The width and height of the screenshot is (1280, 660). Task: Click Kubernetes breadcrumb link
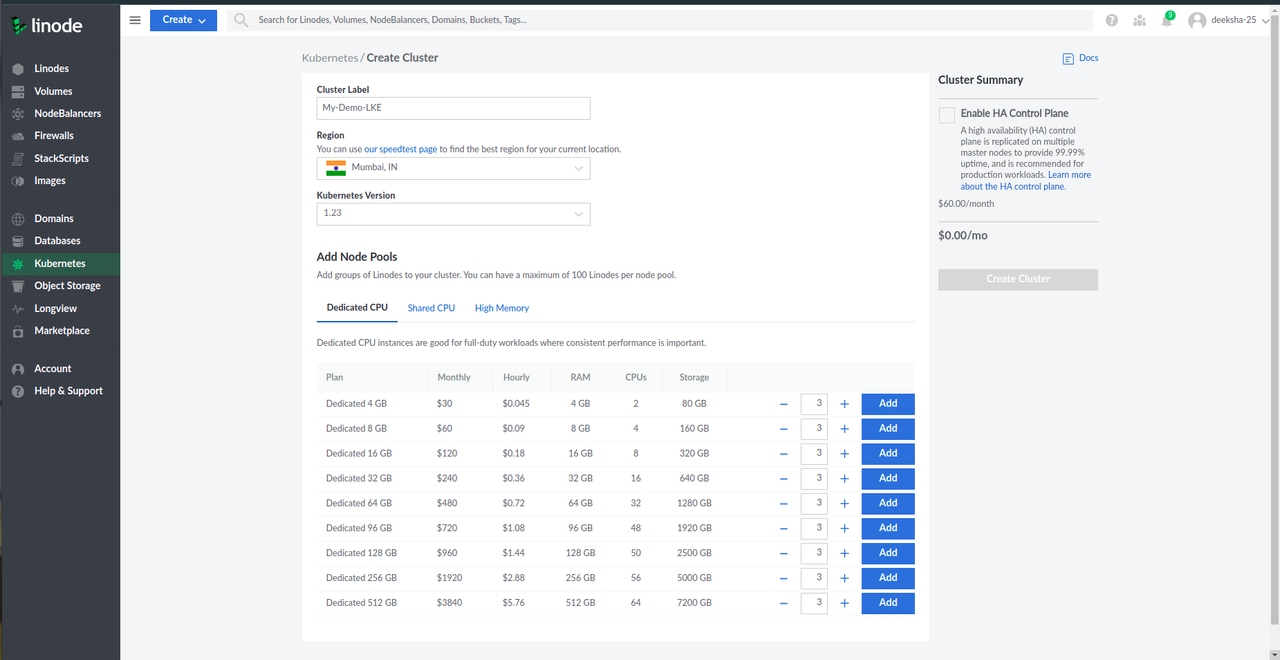[330, 58]
